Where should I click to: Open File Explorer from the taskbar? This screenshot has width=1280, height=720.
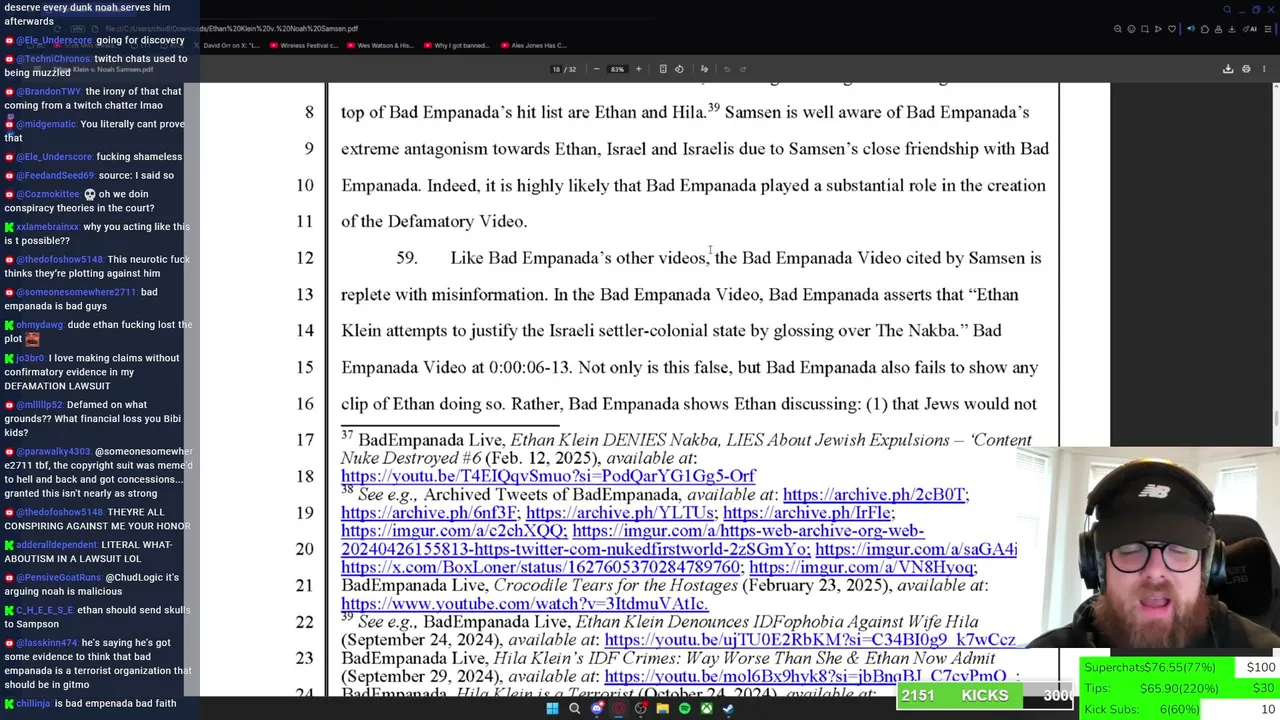[662, 709]
